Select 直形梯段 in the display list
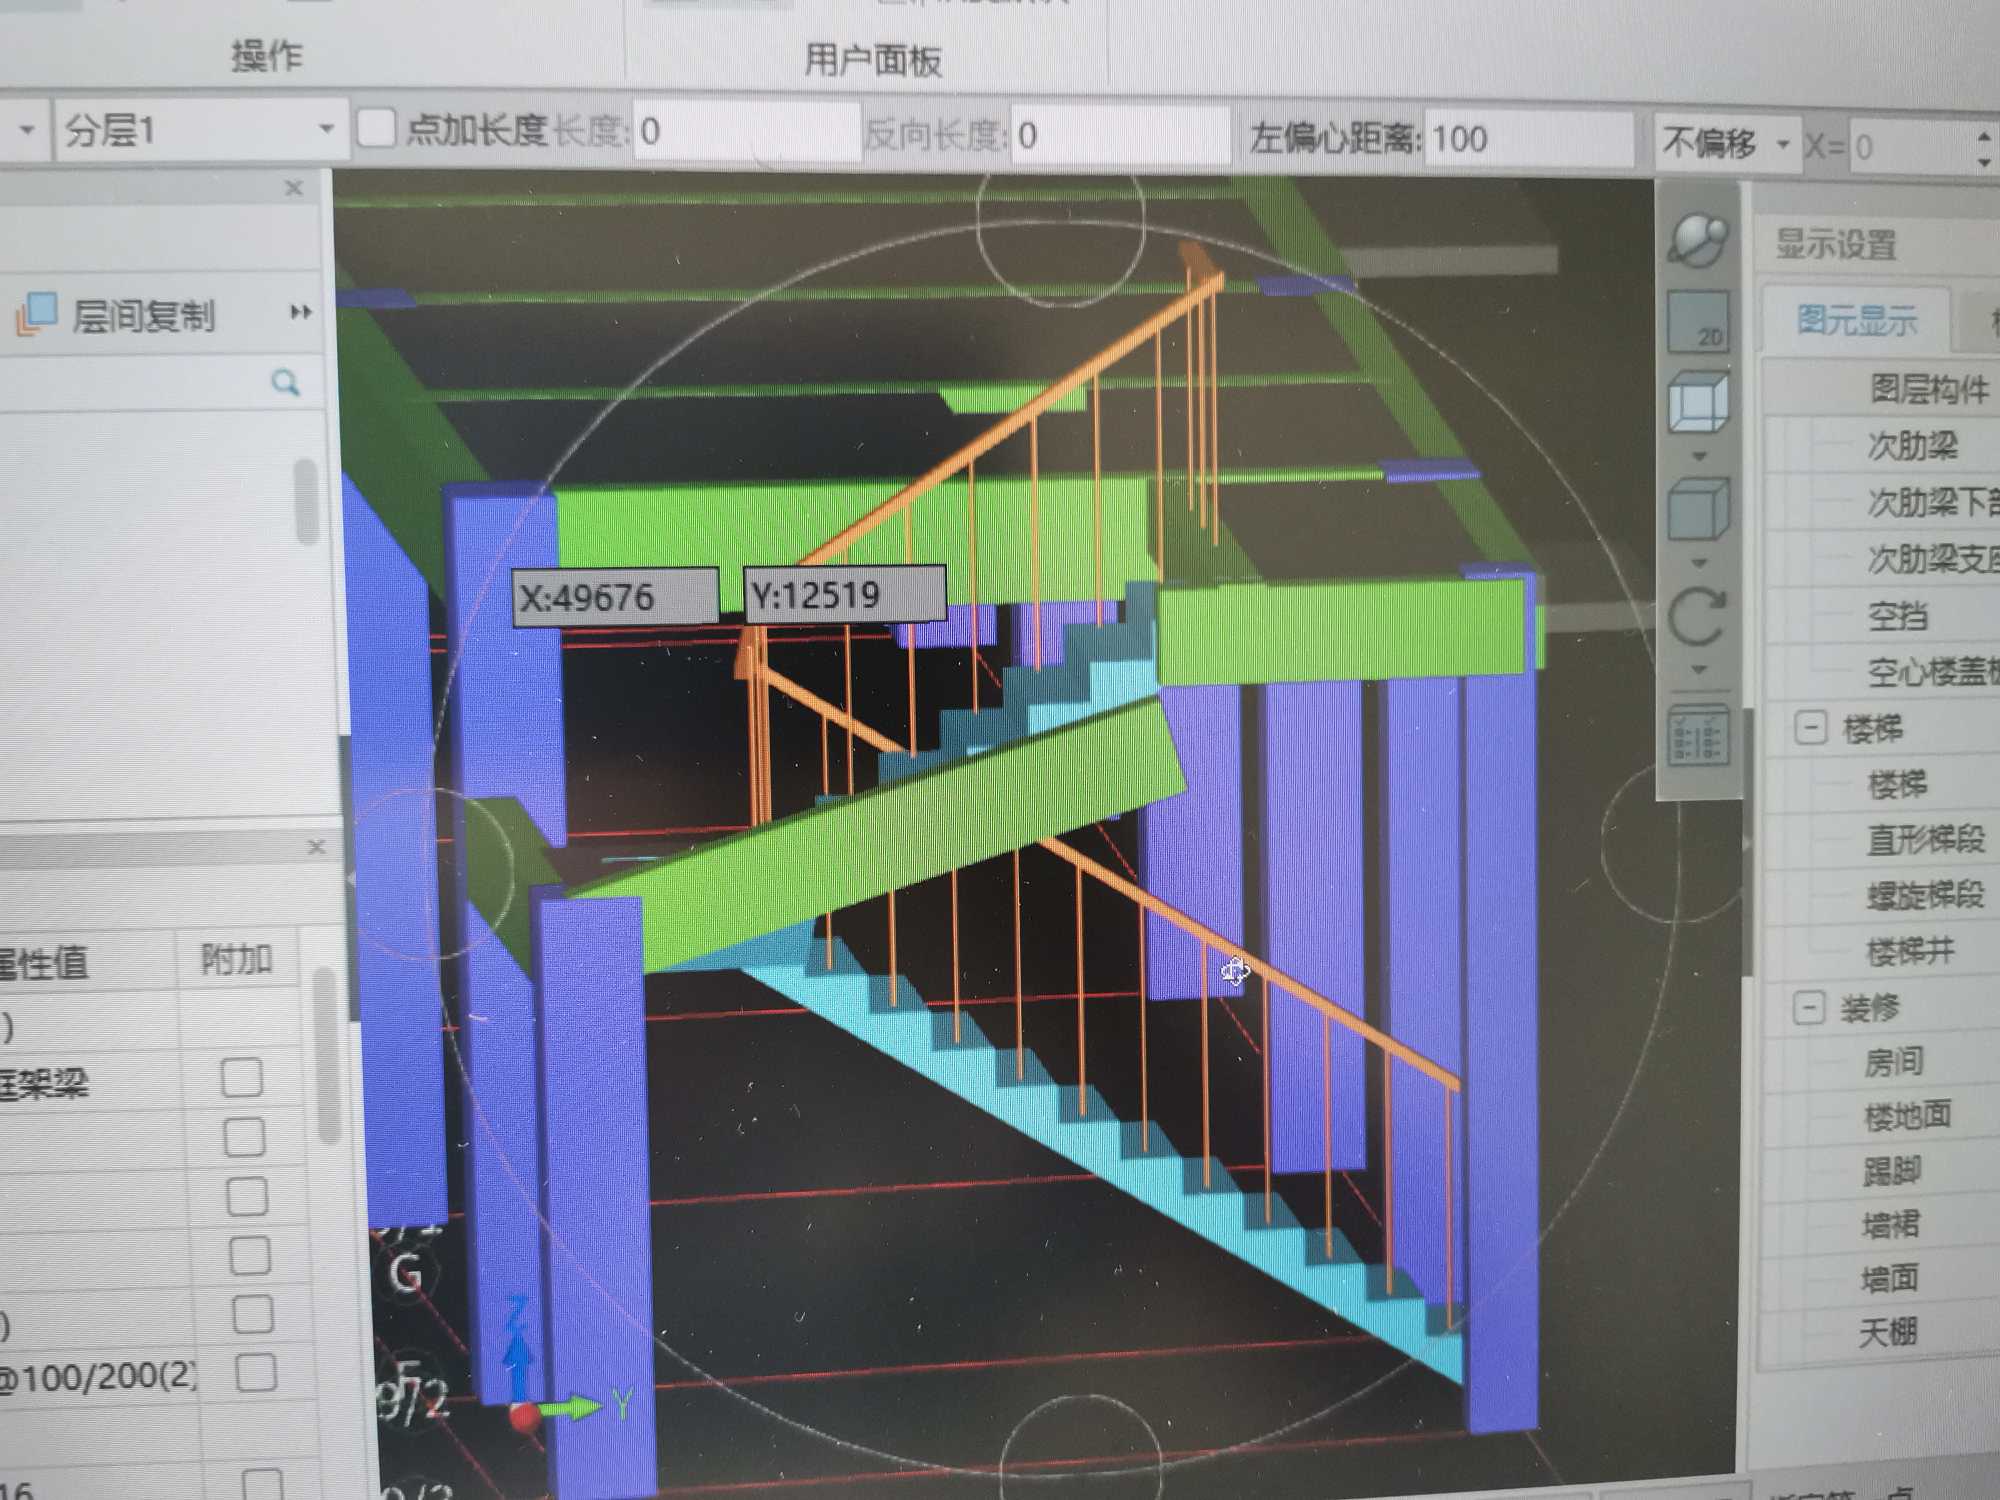Viewport: 2000px width, 1500px height. click(1926, 839)
